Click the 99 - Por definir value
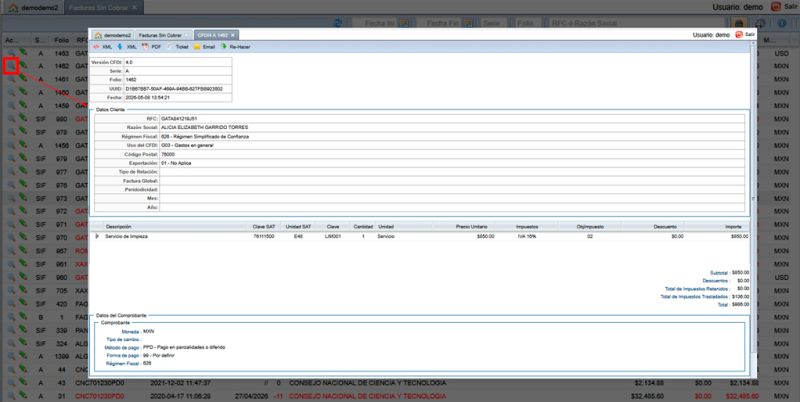The width and height of the screenshot is (800, 402). point(159,355)
